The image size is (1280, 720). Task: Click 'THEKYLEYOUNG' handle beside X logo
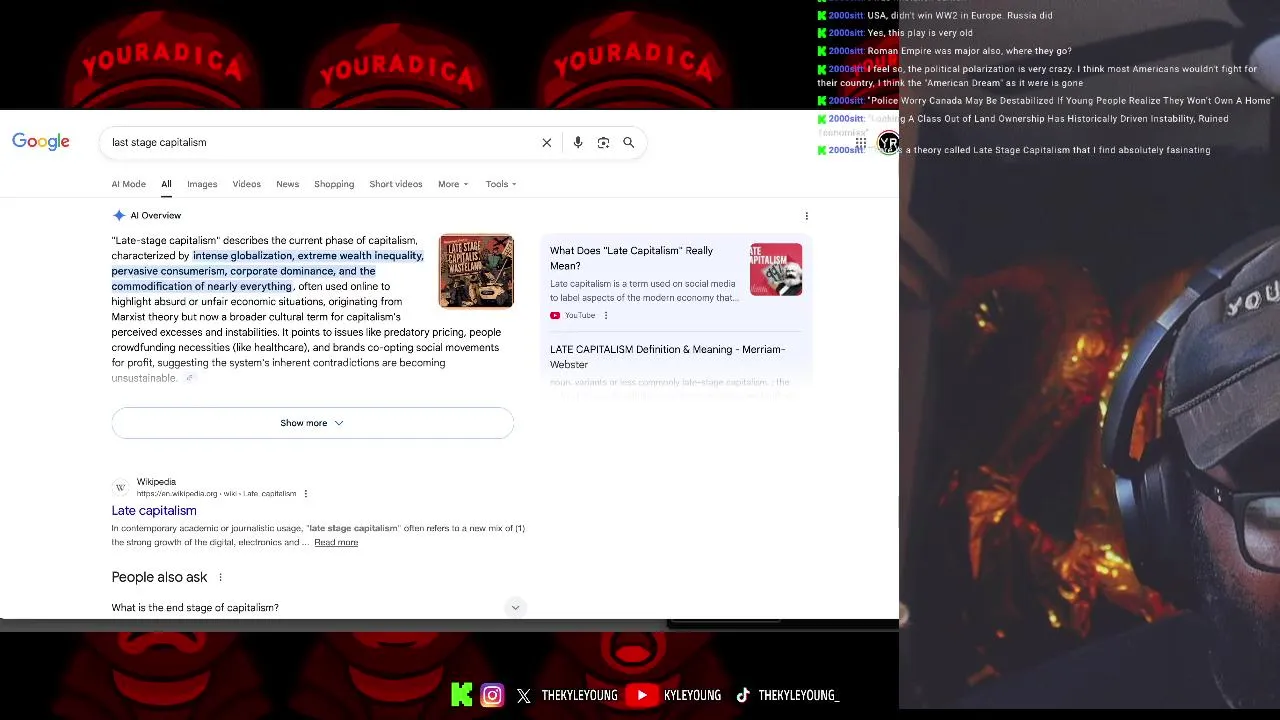(579, 696)
